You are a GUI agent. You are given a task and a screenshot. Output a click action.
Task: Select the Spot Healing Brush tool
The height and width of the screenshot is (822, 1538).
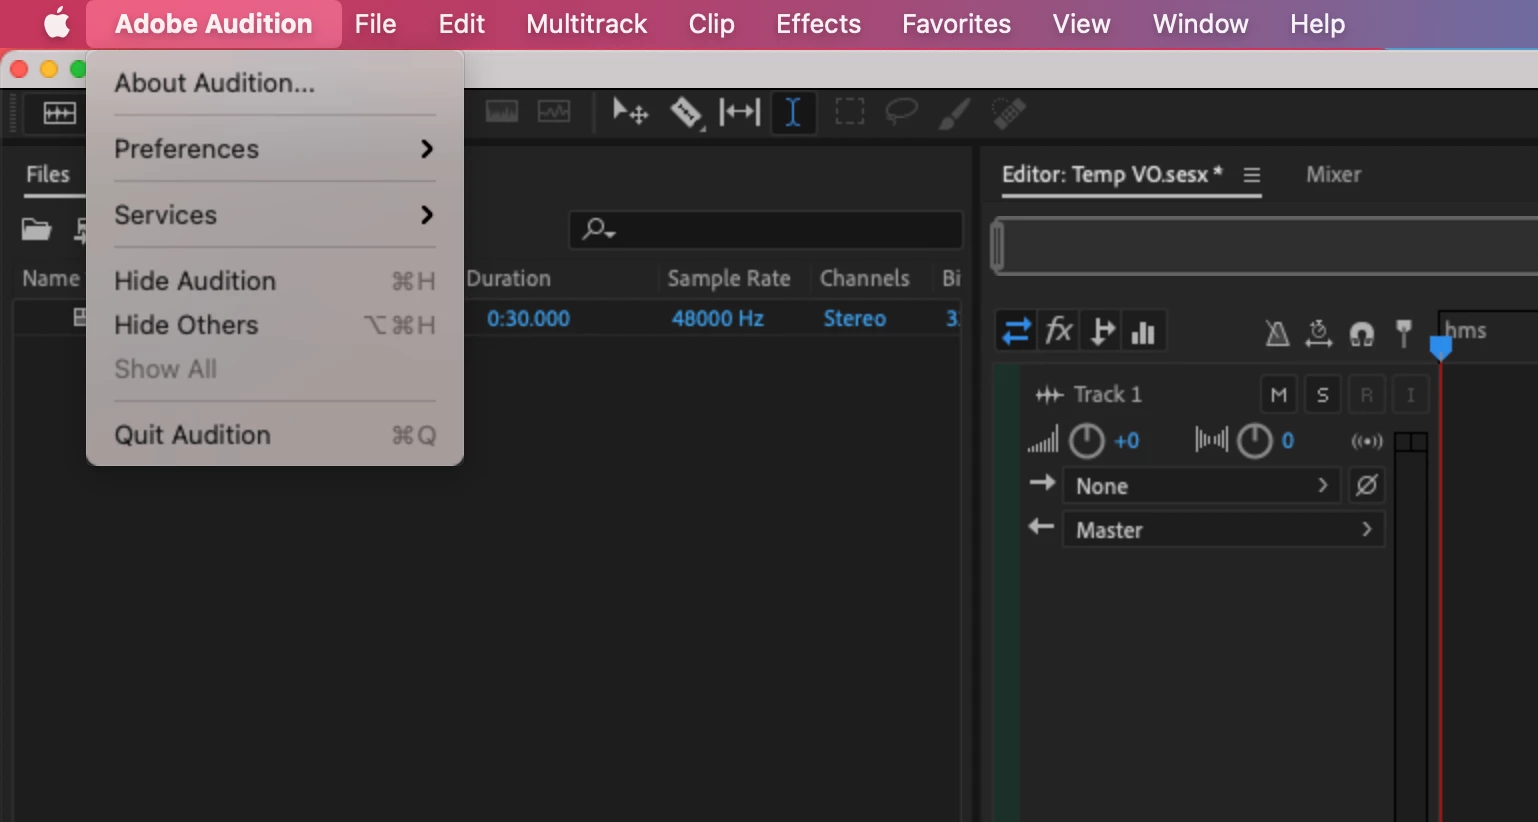(1009, 113)
